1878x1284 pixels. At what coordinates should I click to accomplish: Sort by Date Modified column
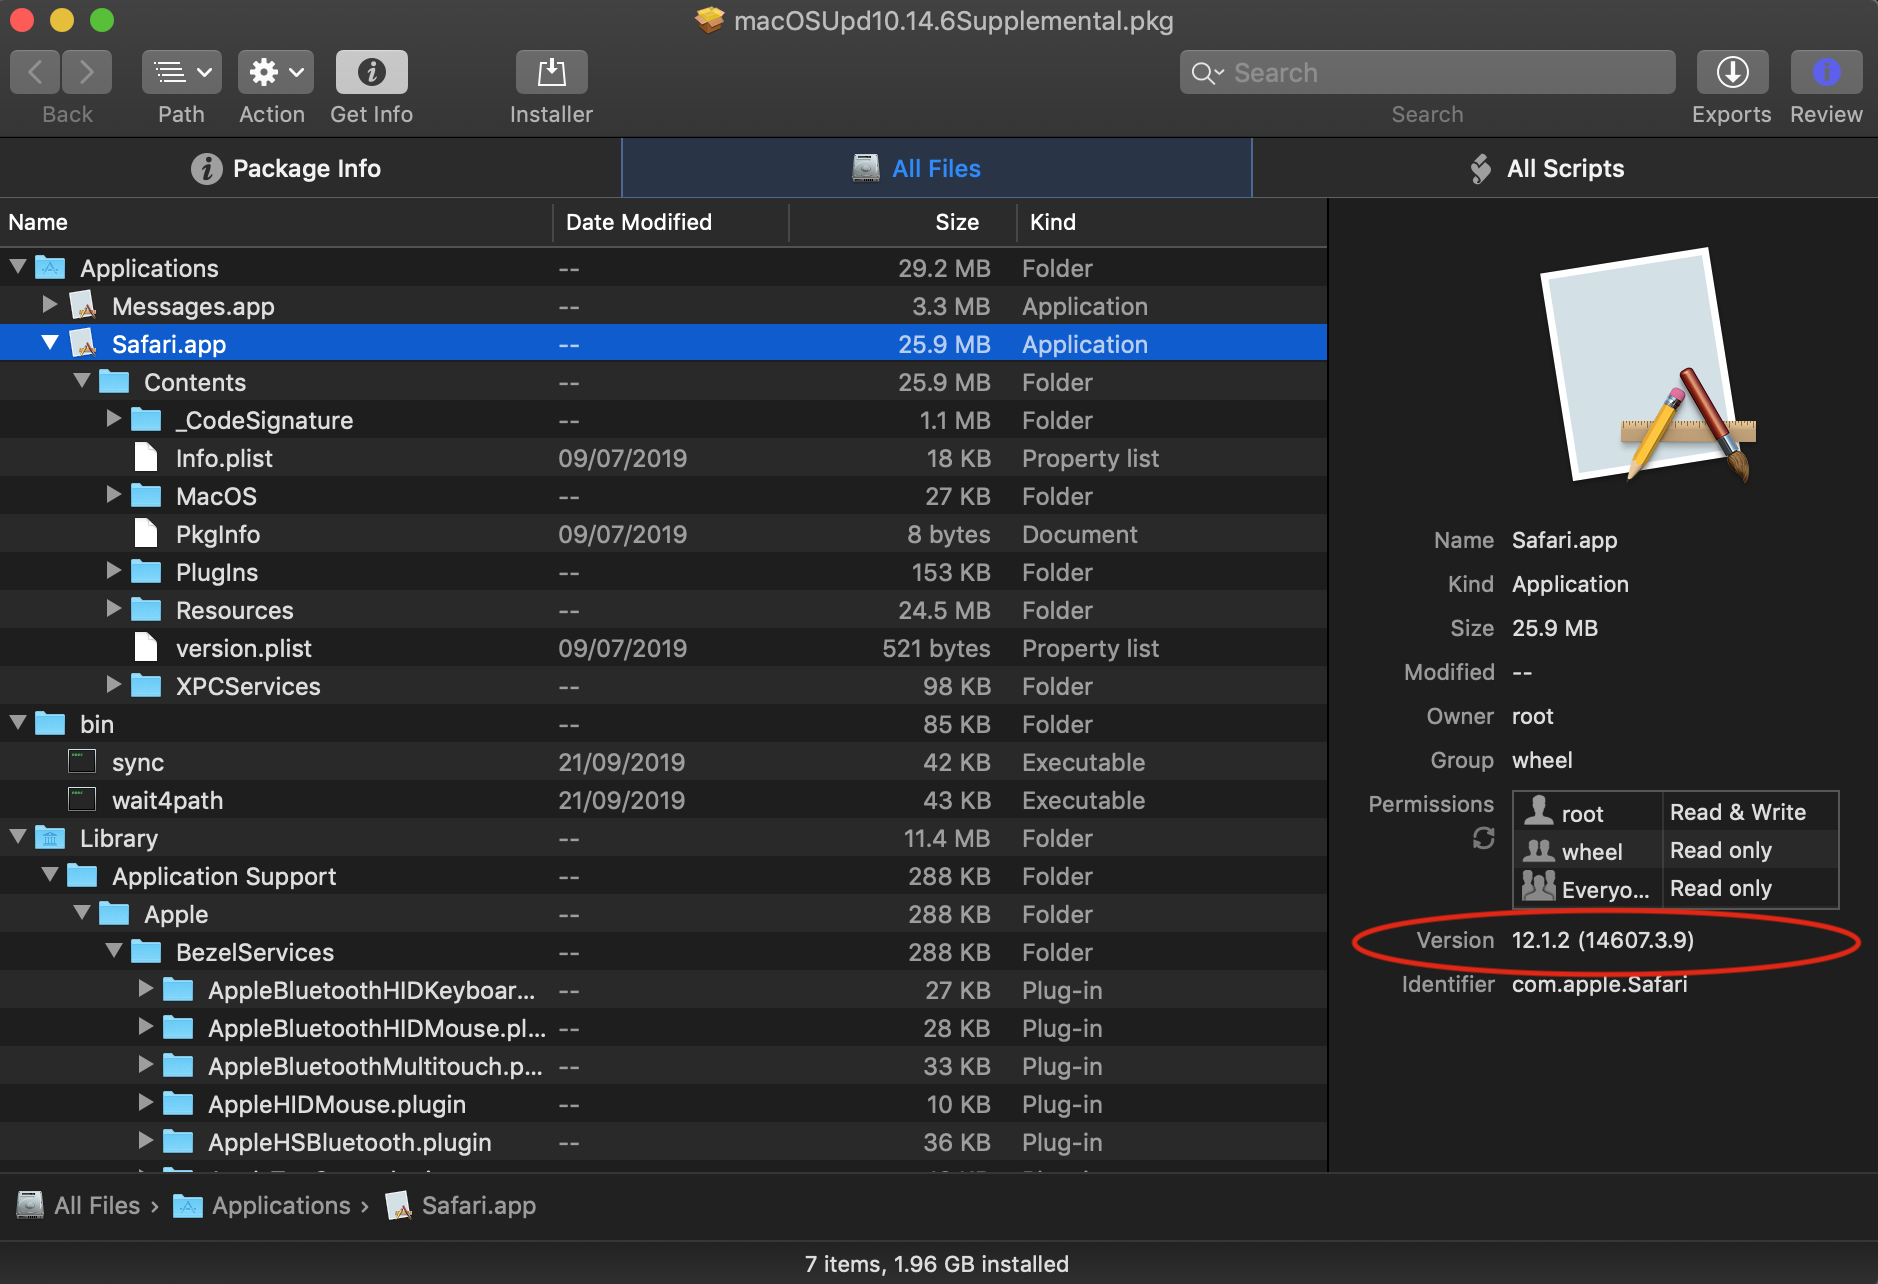coord(671,222)
